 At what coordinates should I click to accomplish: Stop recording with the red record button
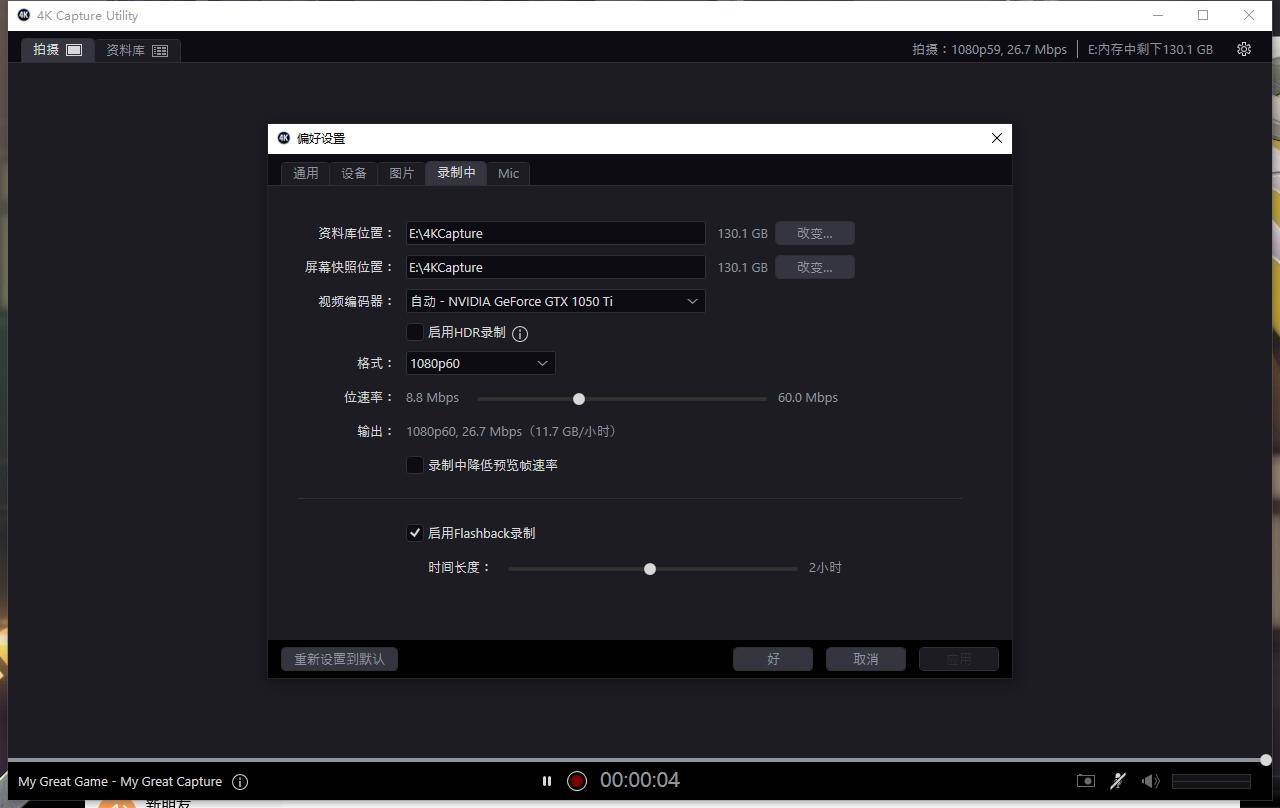577,781
